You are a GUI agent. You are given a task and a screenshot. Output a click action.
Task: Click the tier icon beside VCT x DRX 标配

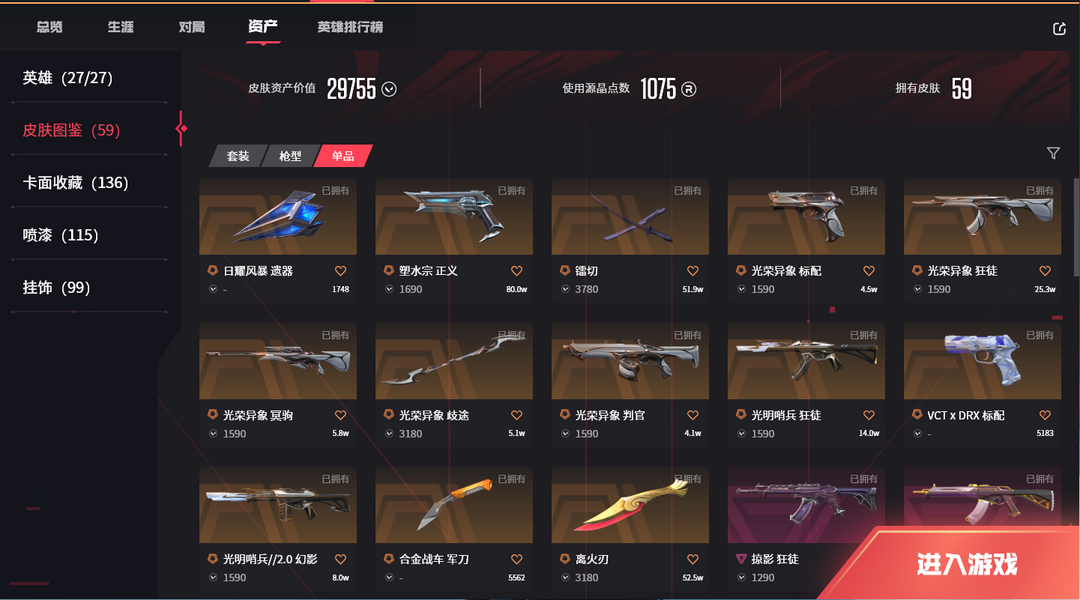(x=917, y=415)
